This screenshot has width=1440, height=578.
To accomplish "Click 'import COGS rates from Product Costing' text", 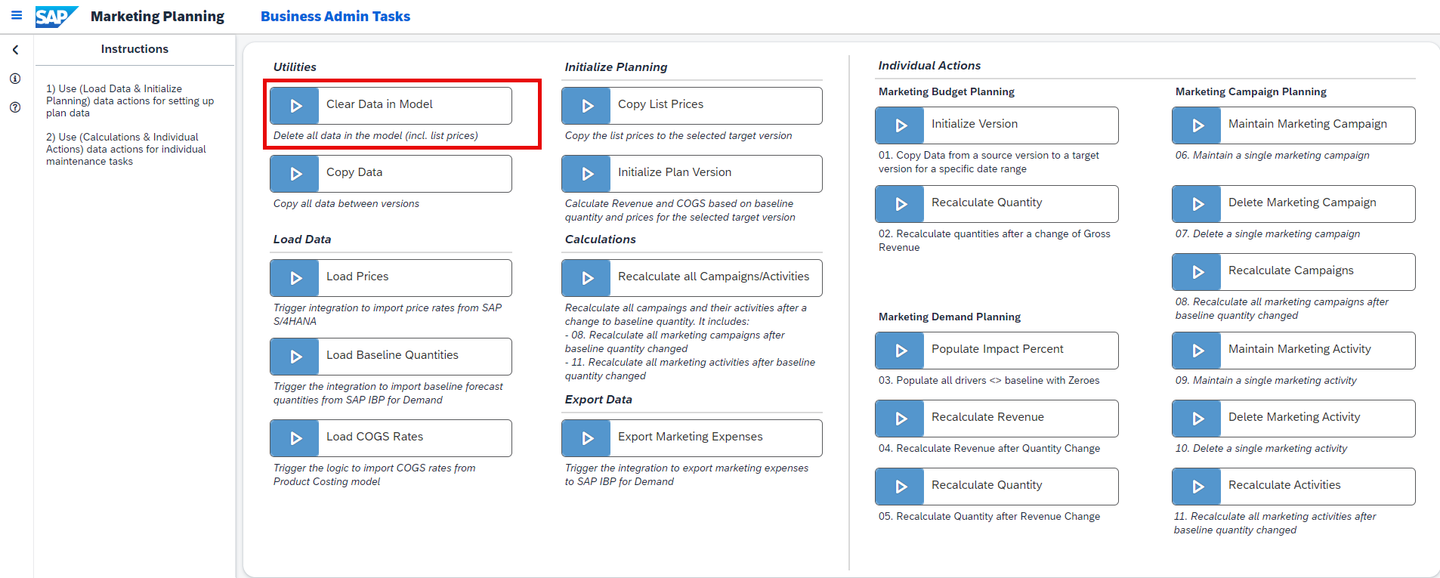I will point(374,474).
